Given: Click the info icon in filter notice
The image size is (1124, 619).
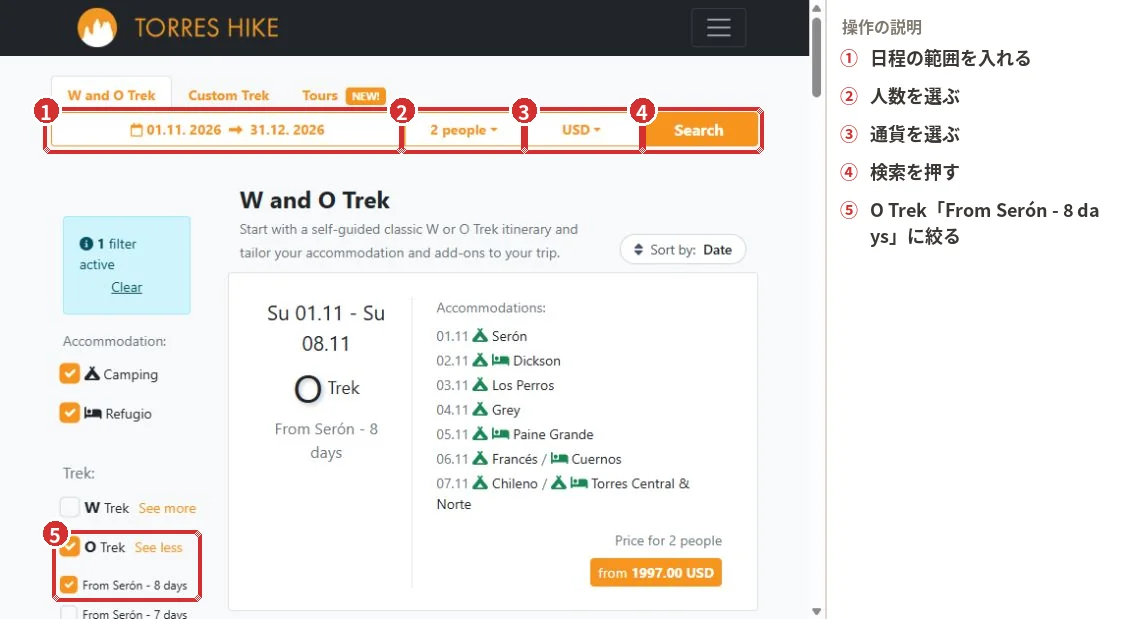Looking at the screenshot, I should [86, 244].
